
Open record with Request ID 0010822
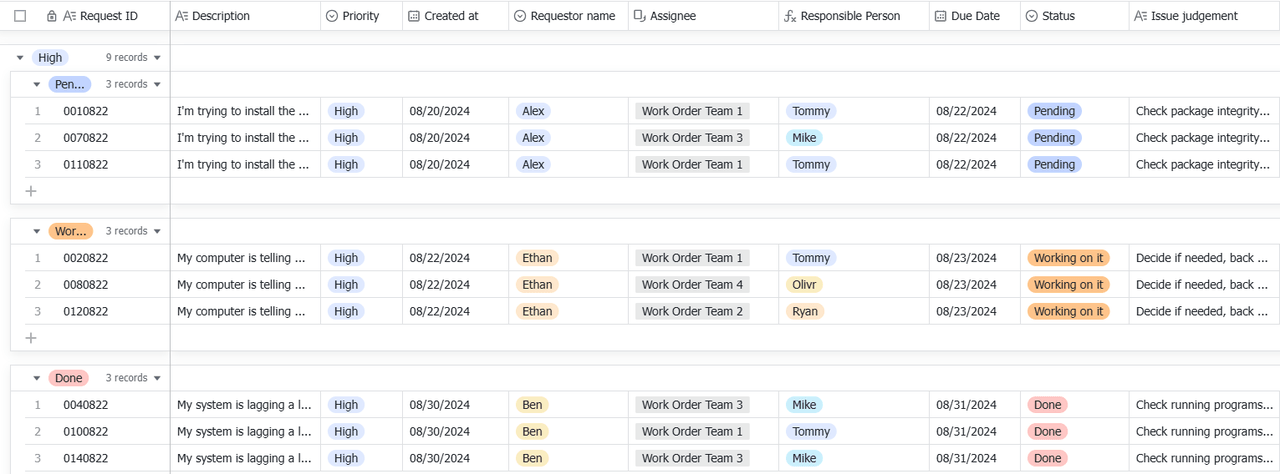tap(86, 111)
